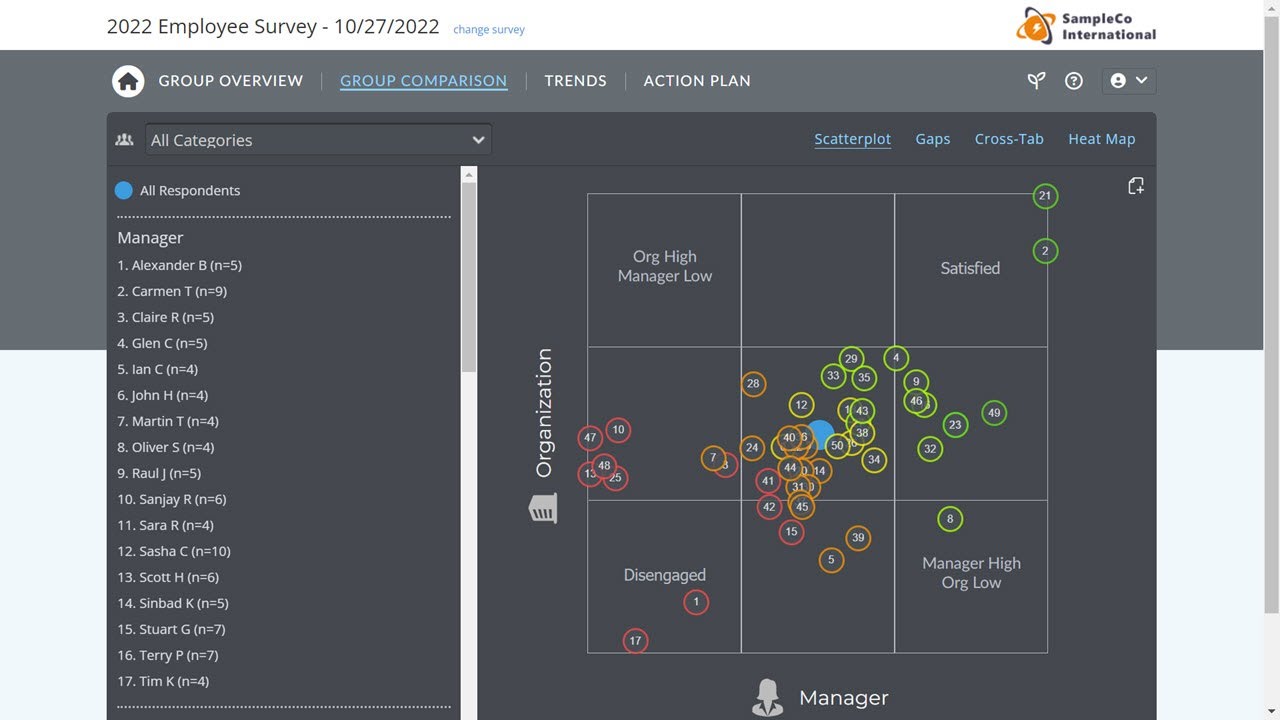The image size is (1280, 720).
Task: Click the Manager person icon
Action: click(768, 698)
